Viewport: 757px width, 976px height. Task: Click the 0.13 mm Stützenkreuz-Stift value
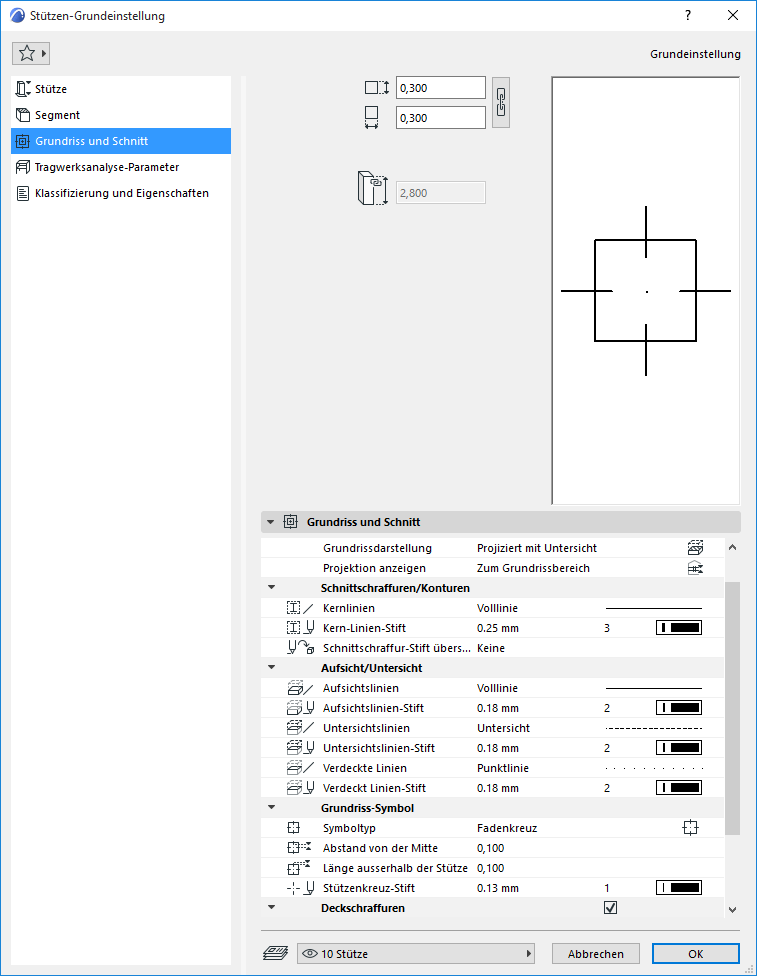(x=497, y=888)
